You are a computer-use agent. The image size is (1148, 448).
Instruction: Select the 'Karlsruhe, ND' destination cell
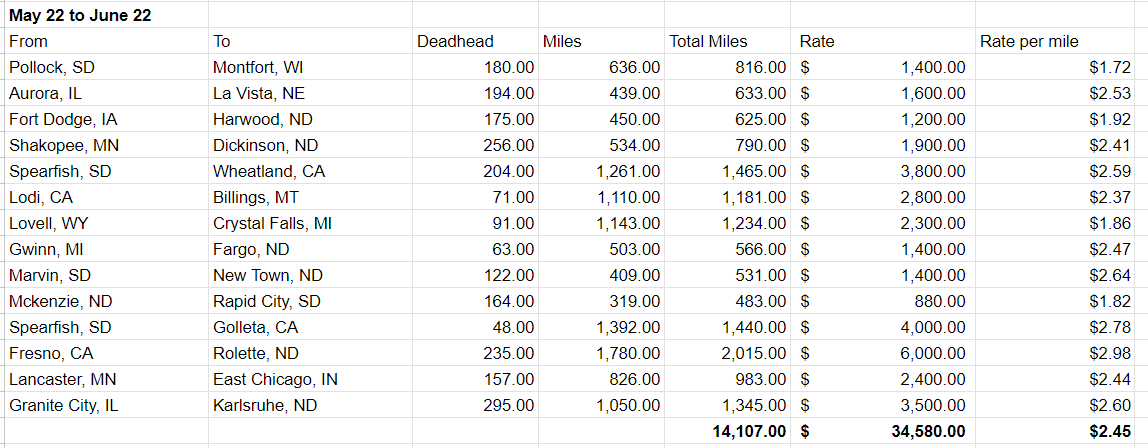266,405
